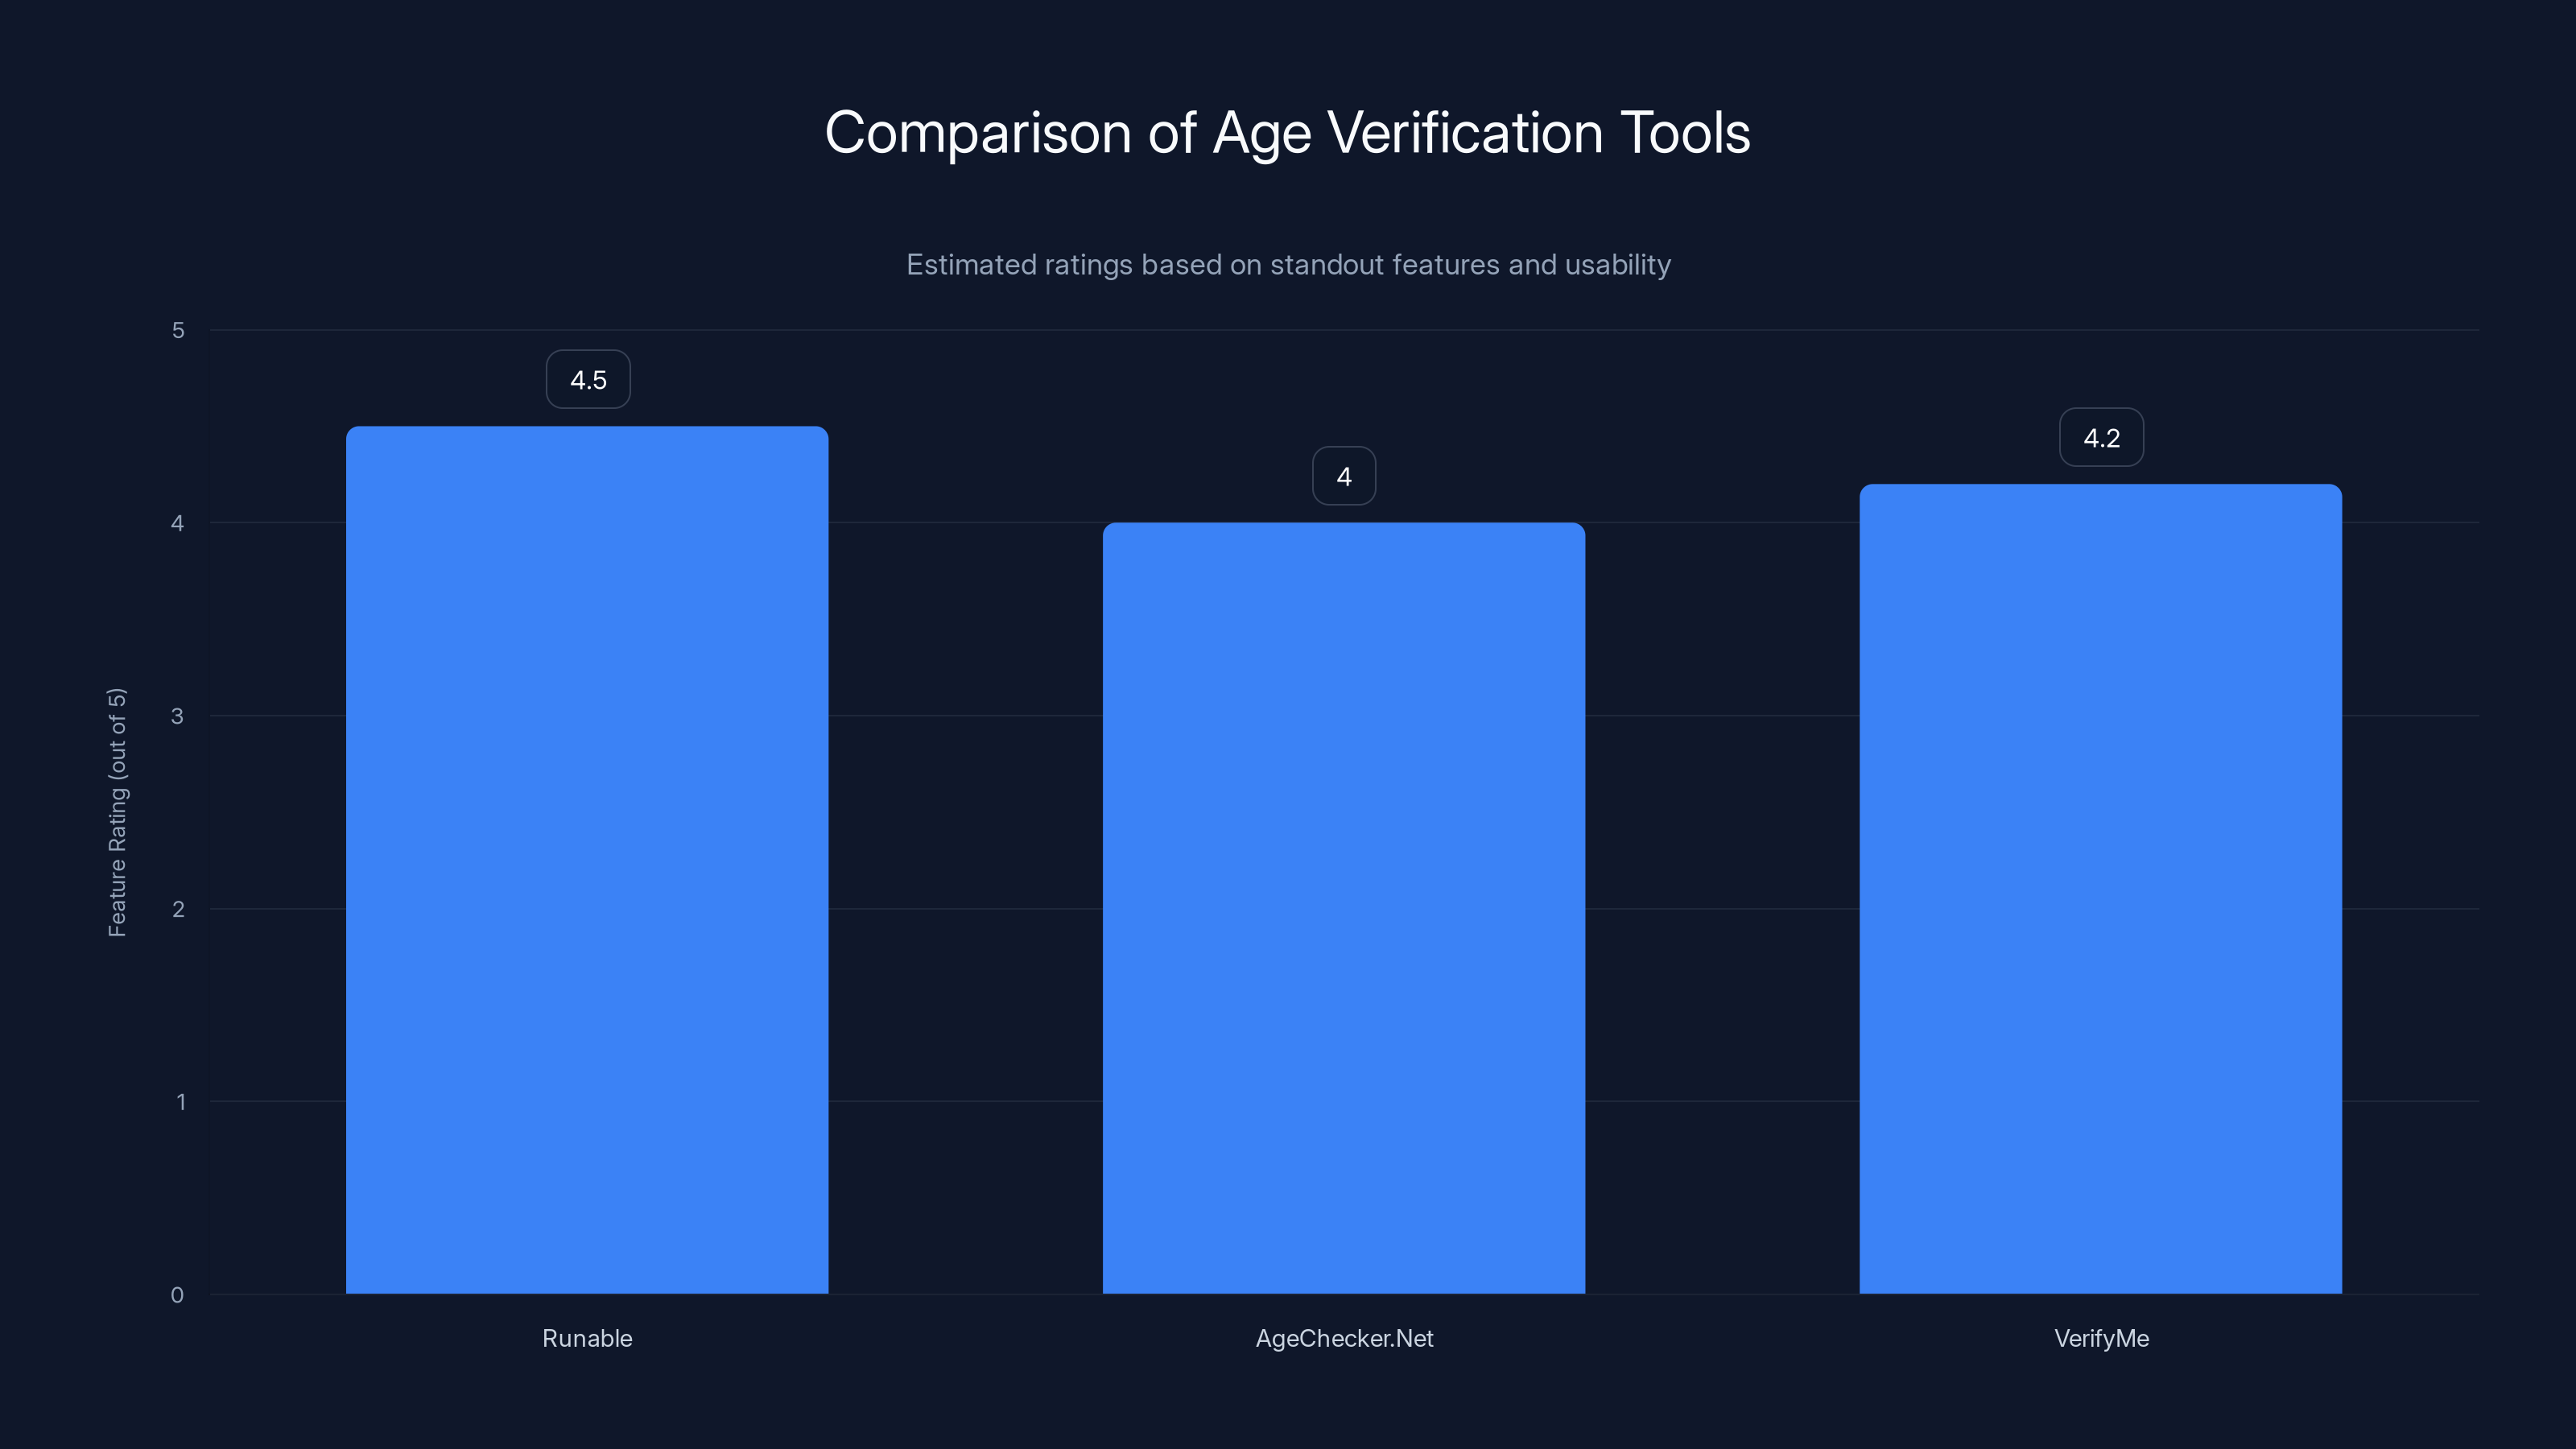
Task: Click the subtitle about estimated ratings
Action: pos(1288,264)
